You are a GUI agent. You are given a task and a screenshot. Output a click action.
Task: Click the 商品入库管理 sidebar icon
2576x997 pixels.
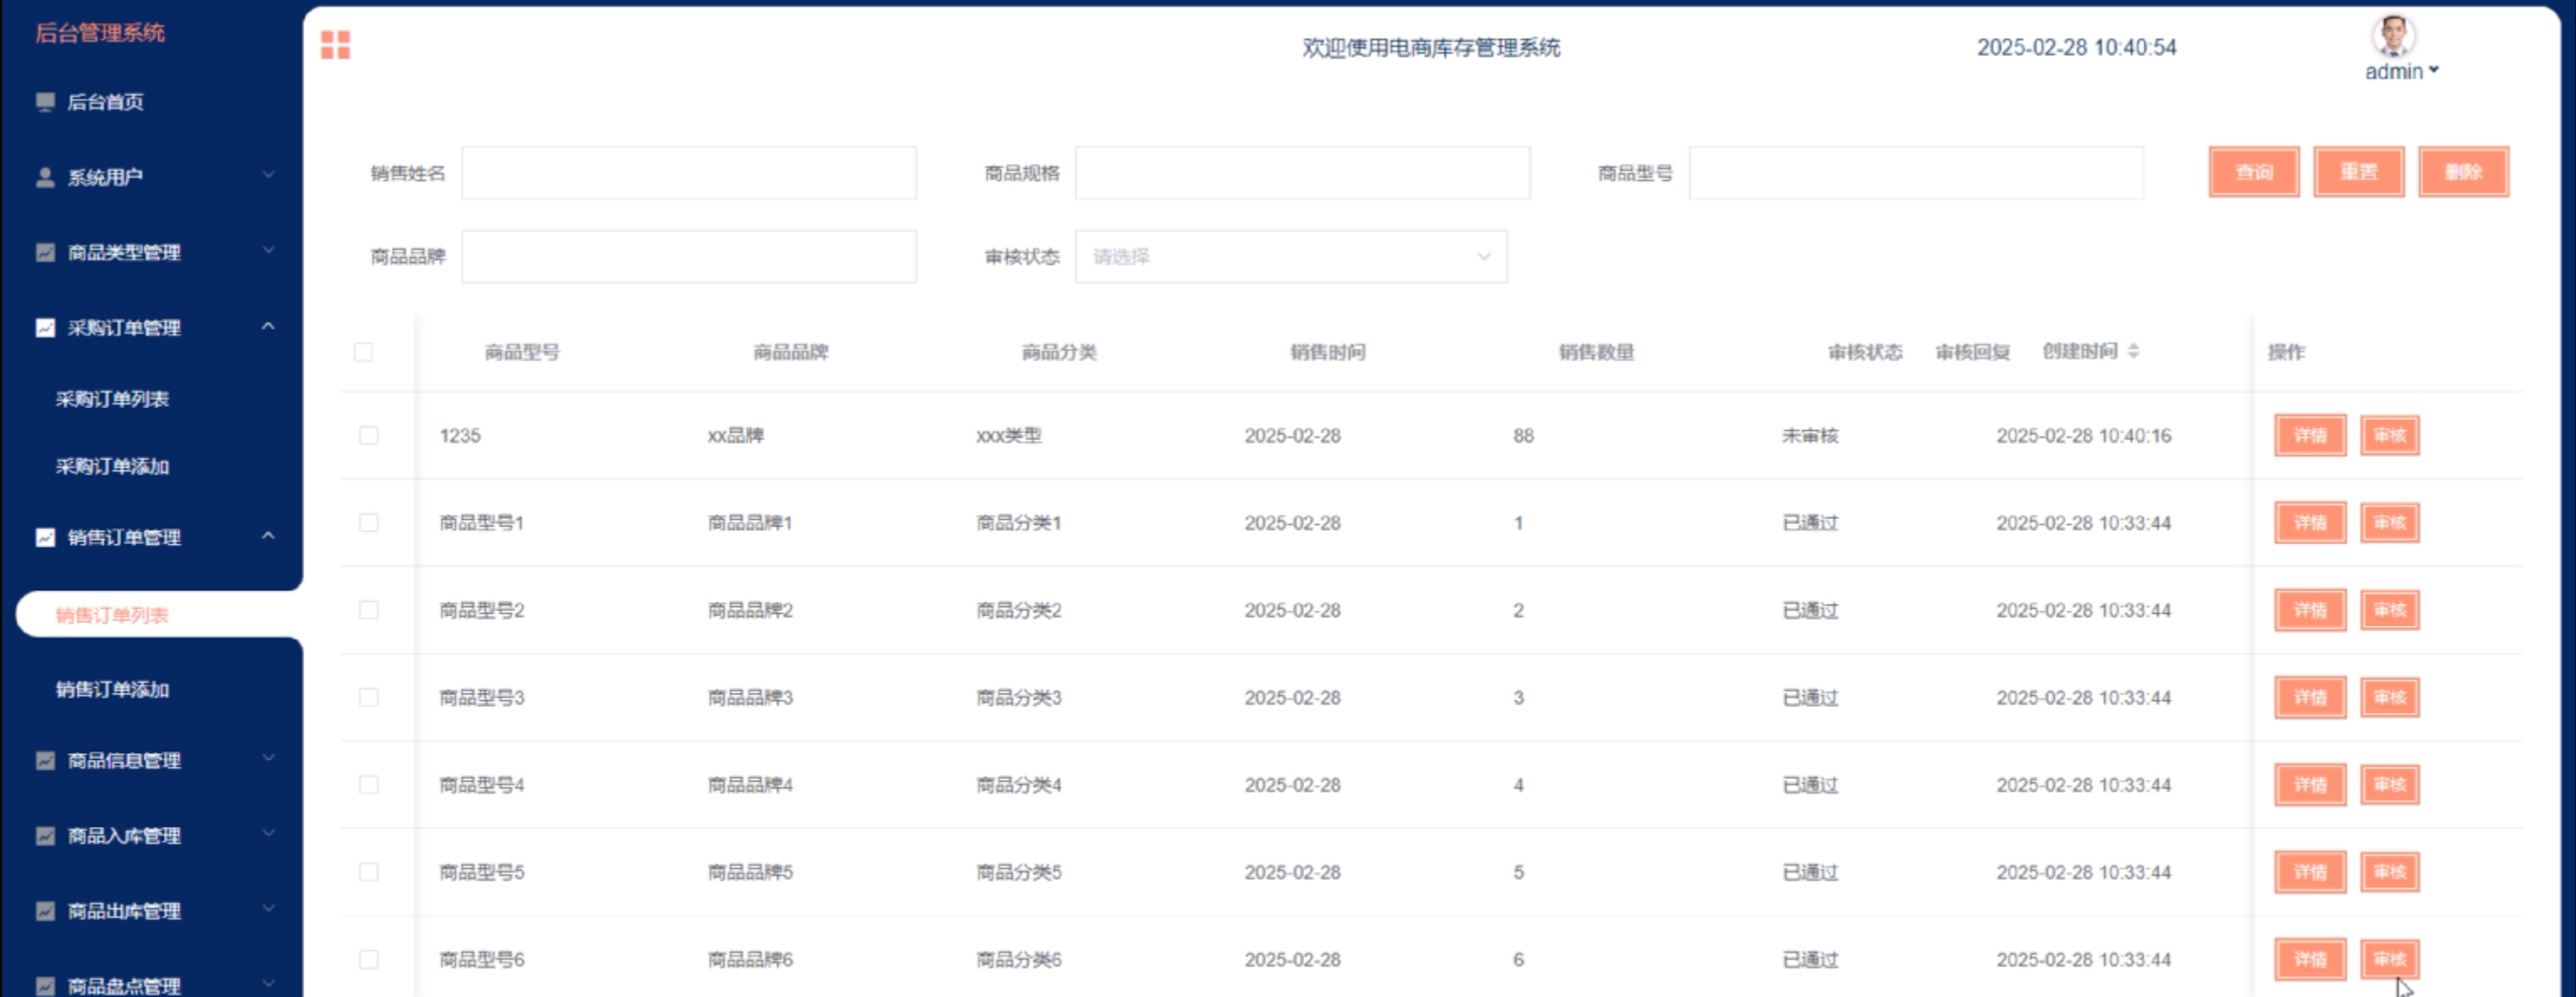45,835
